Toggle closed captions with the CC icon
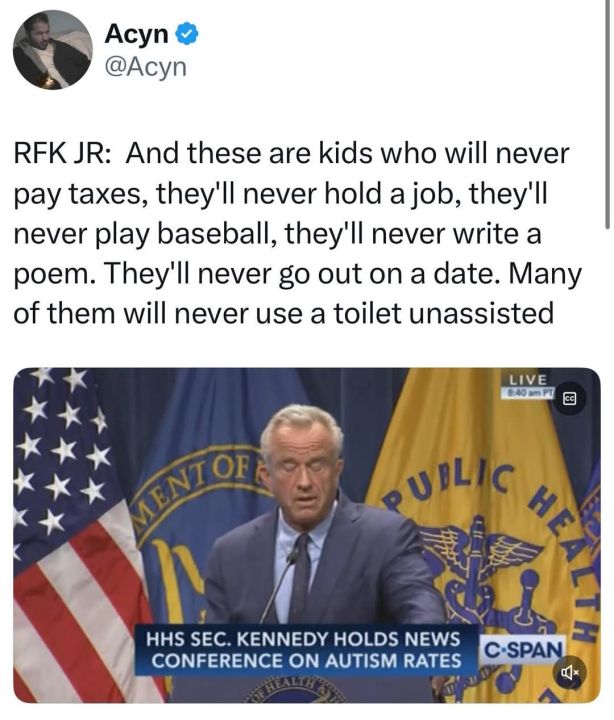Screen dimensions: 614x720 tap(570, 397)
